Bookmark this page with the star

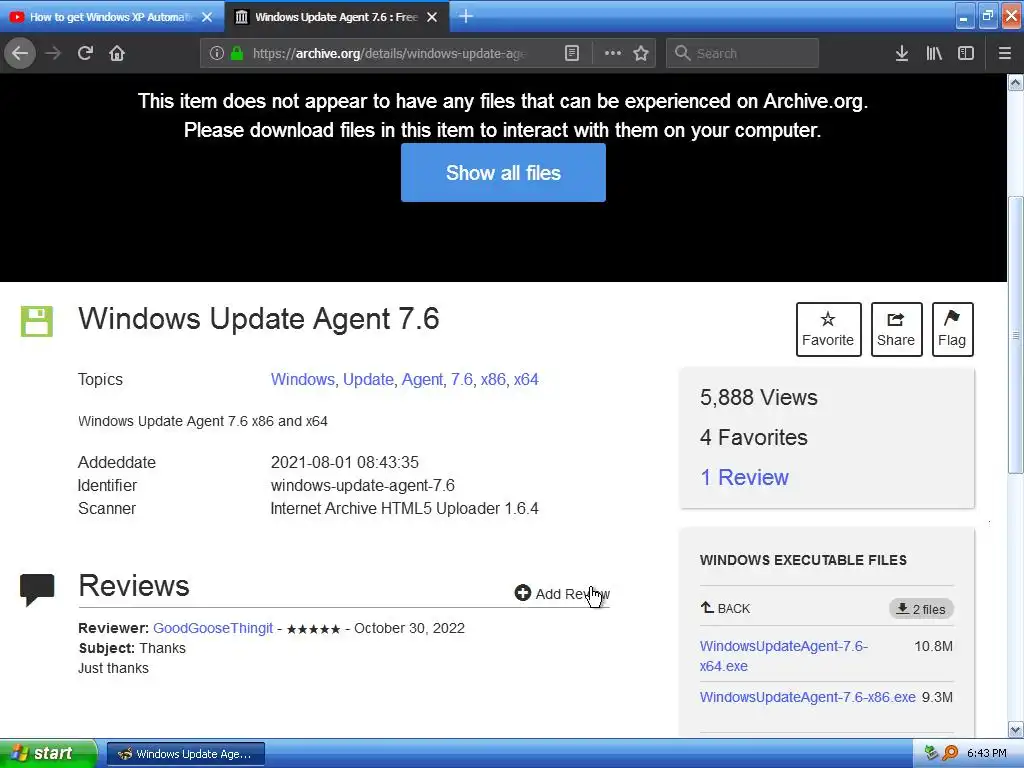click(641, 53)
